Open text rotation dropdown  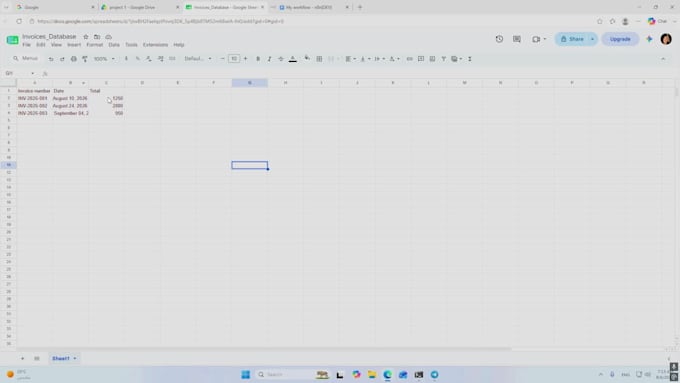[x=394, y=59]
